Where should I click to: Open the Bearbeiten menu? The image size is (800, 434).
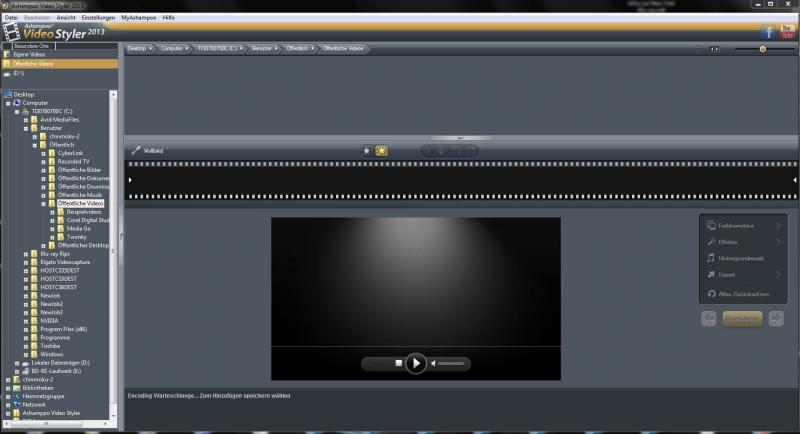[x=37, y=17]
